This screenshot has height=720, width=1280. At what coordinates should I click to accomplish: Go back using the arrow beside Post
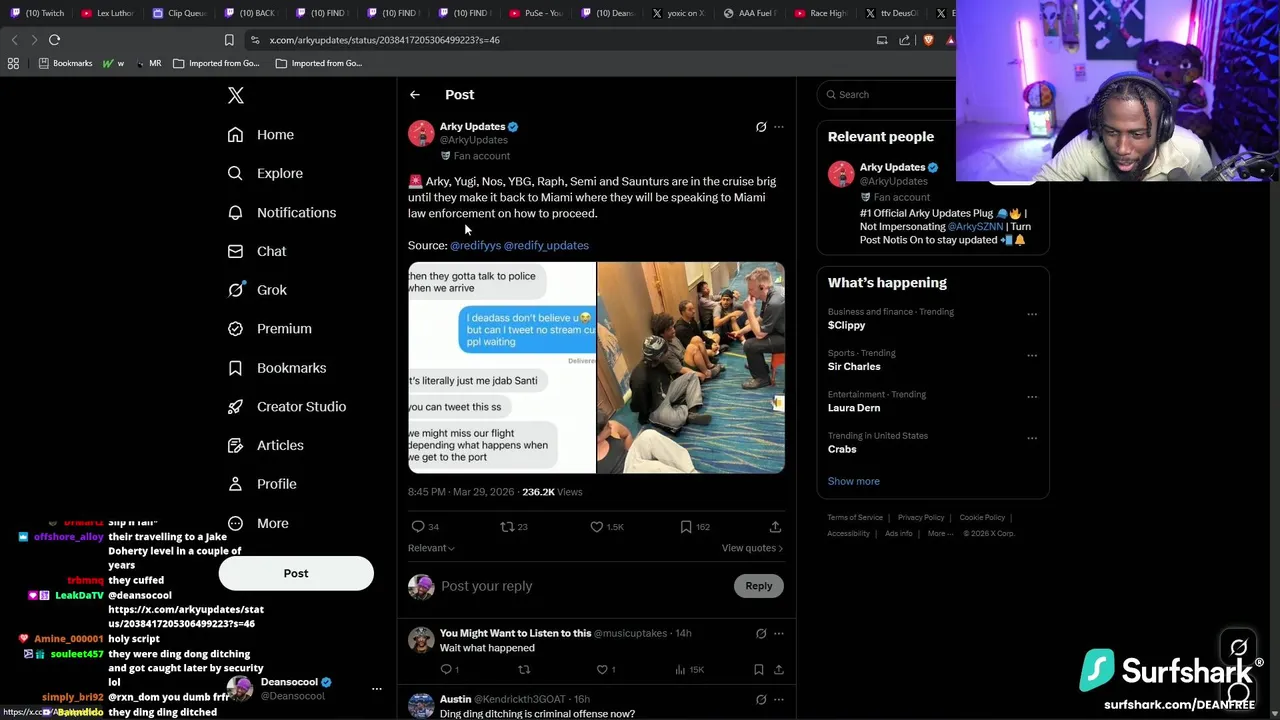click(x=415, y=95)
